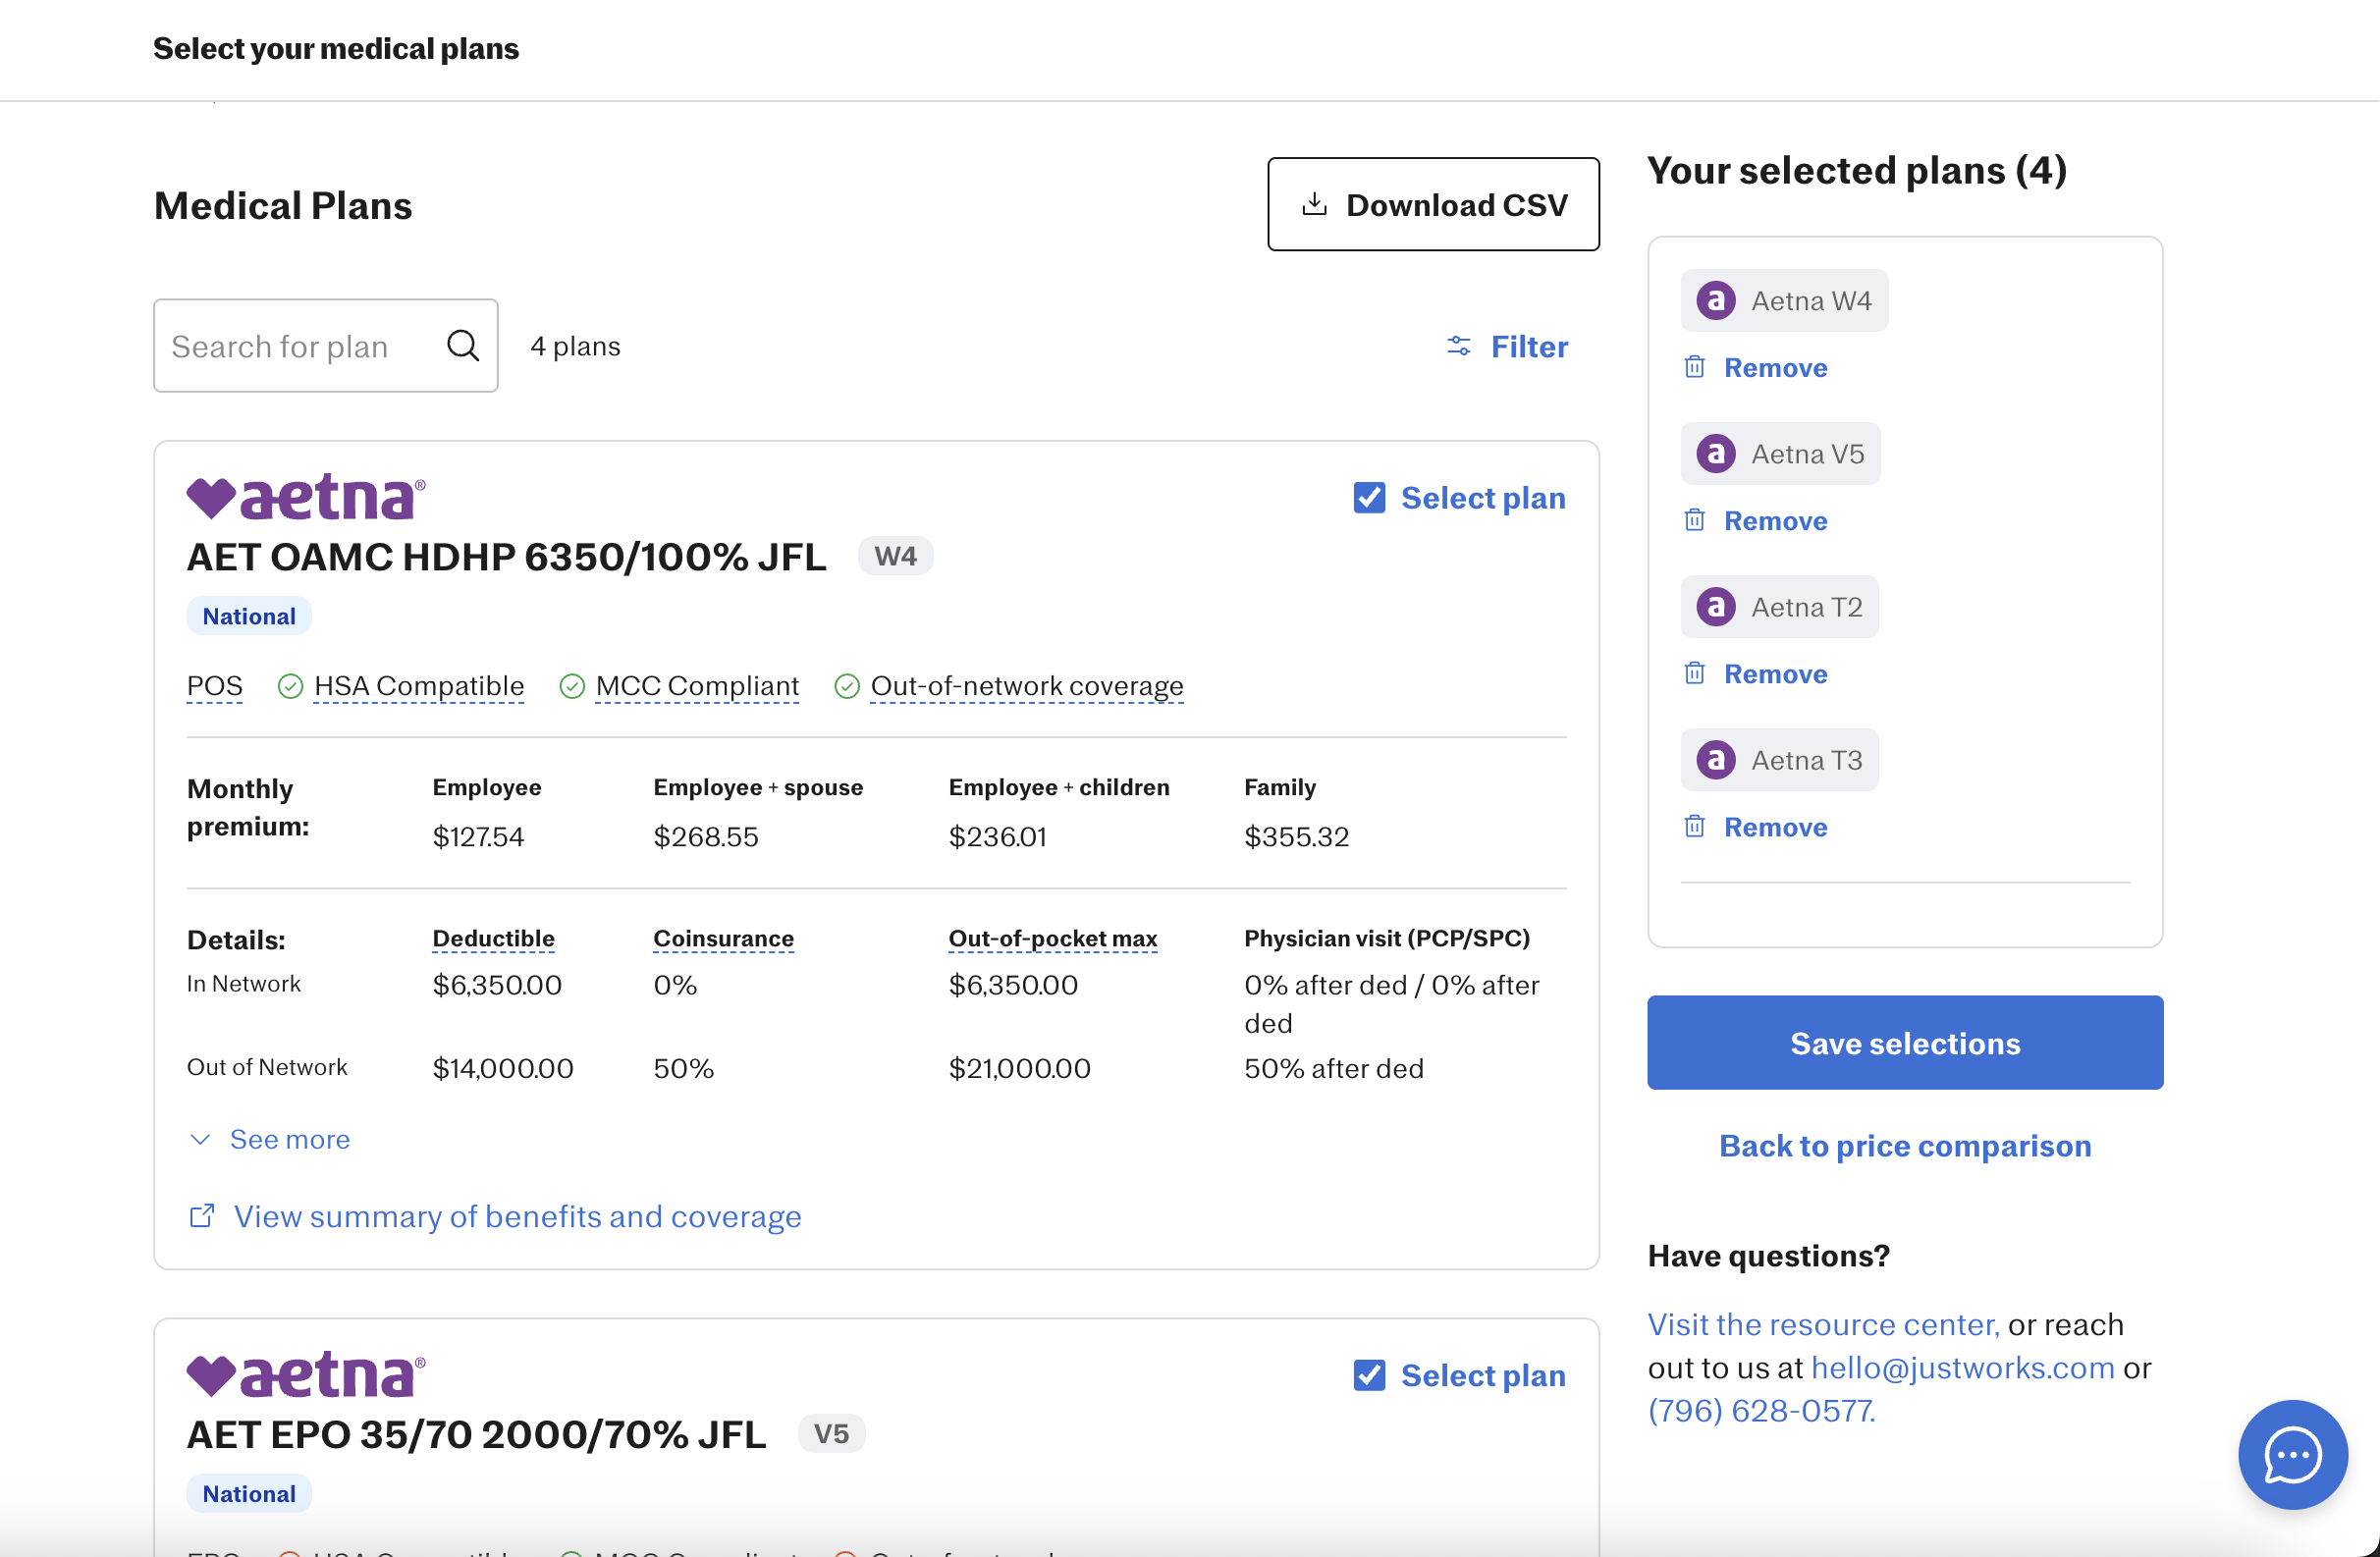Click the Aetna logo on the HDHP 6350 plan

click(x=306, y=497)
